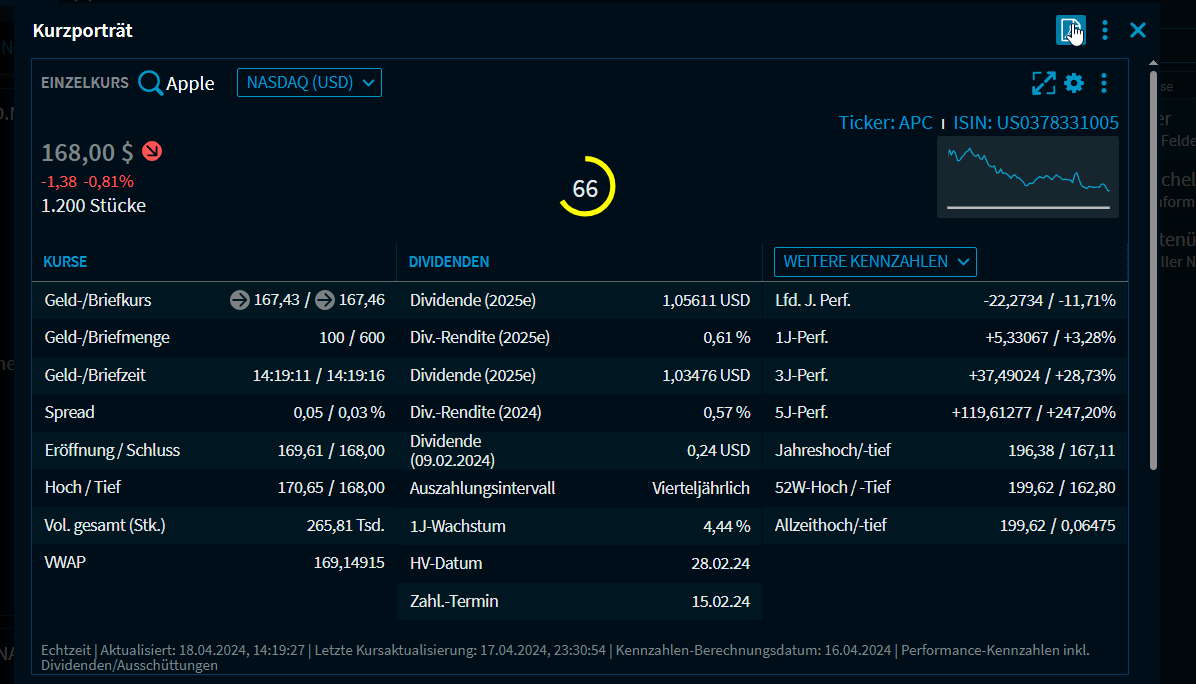The width and height of the screenshot is (1196, 684).
Task: Open the Einzelkurs widget three-dot menu
Action: click(1104, 83)
